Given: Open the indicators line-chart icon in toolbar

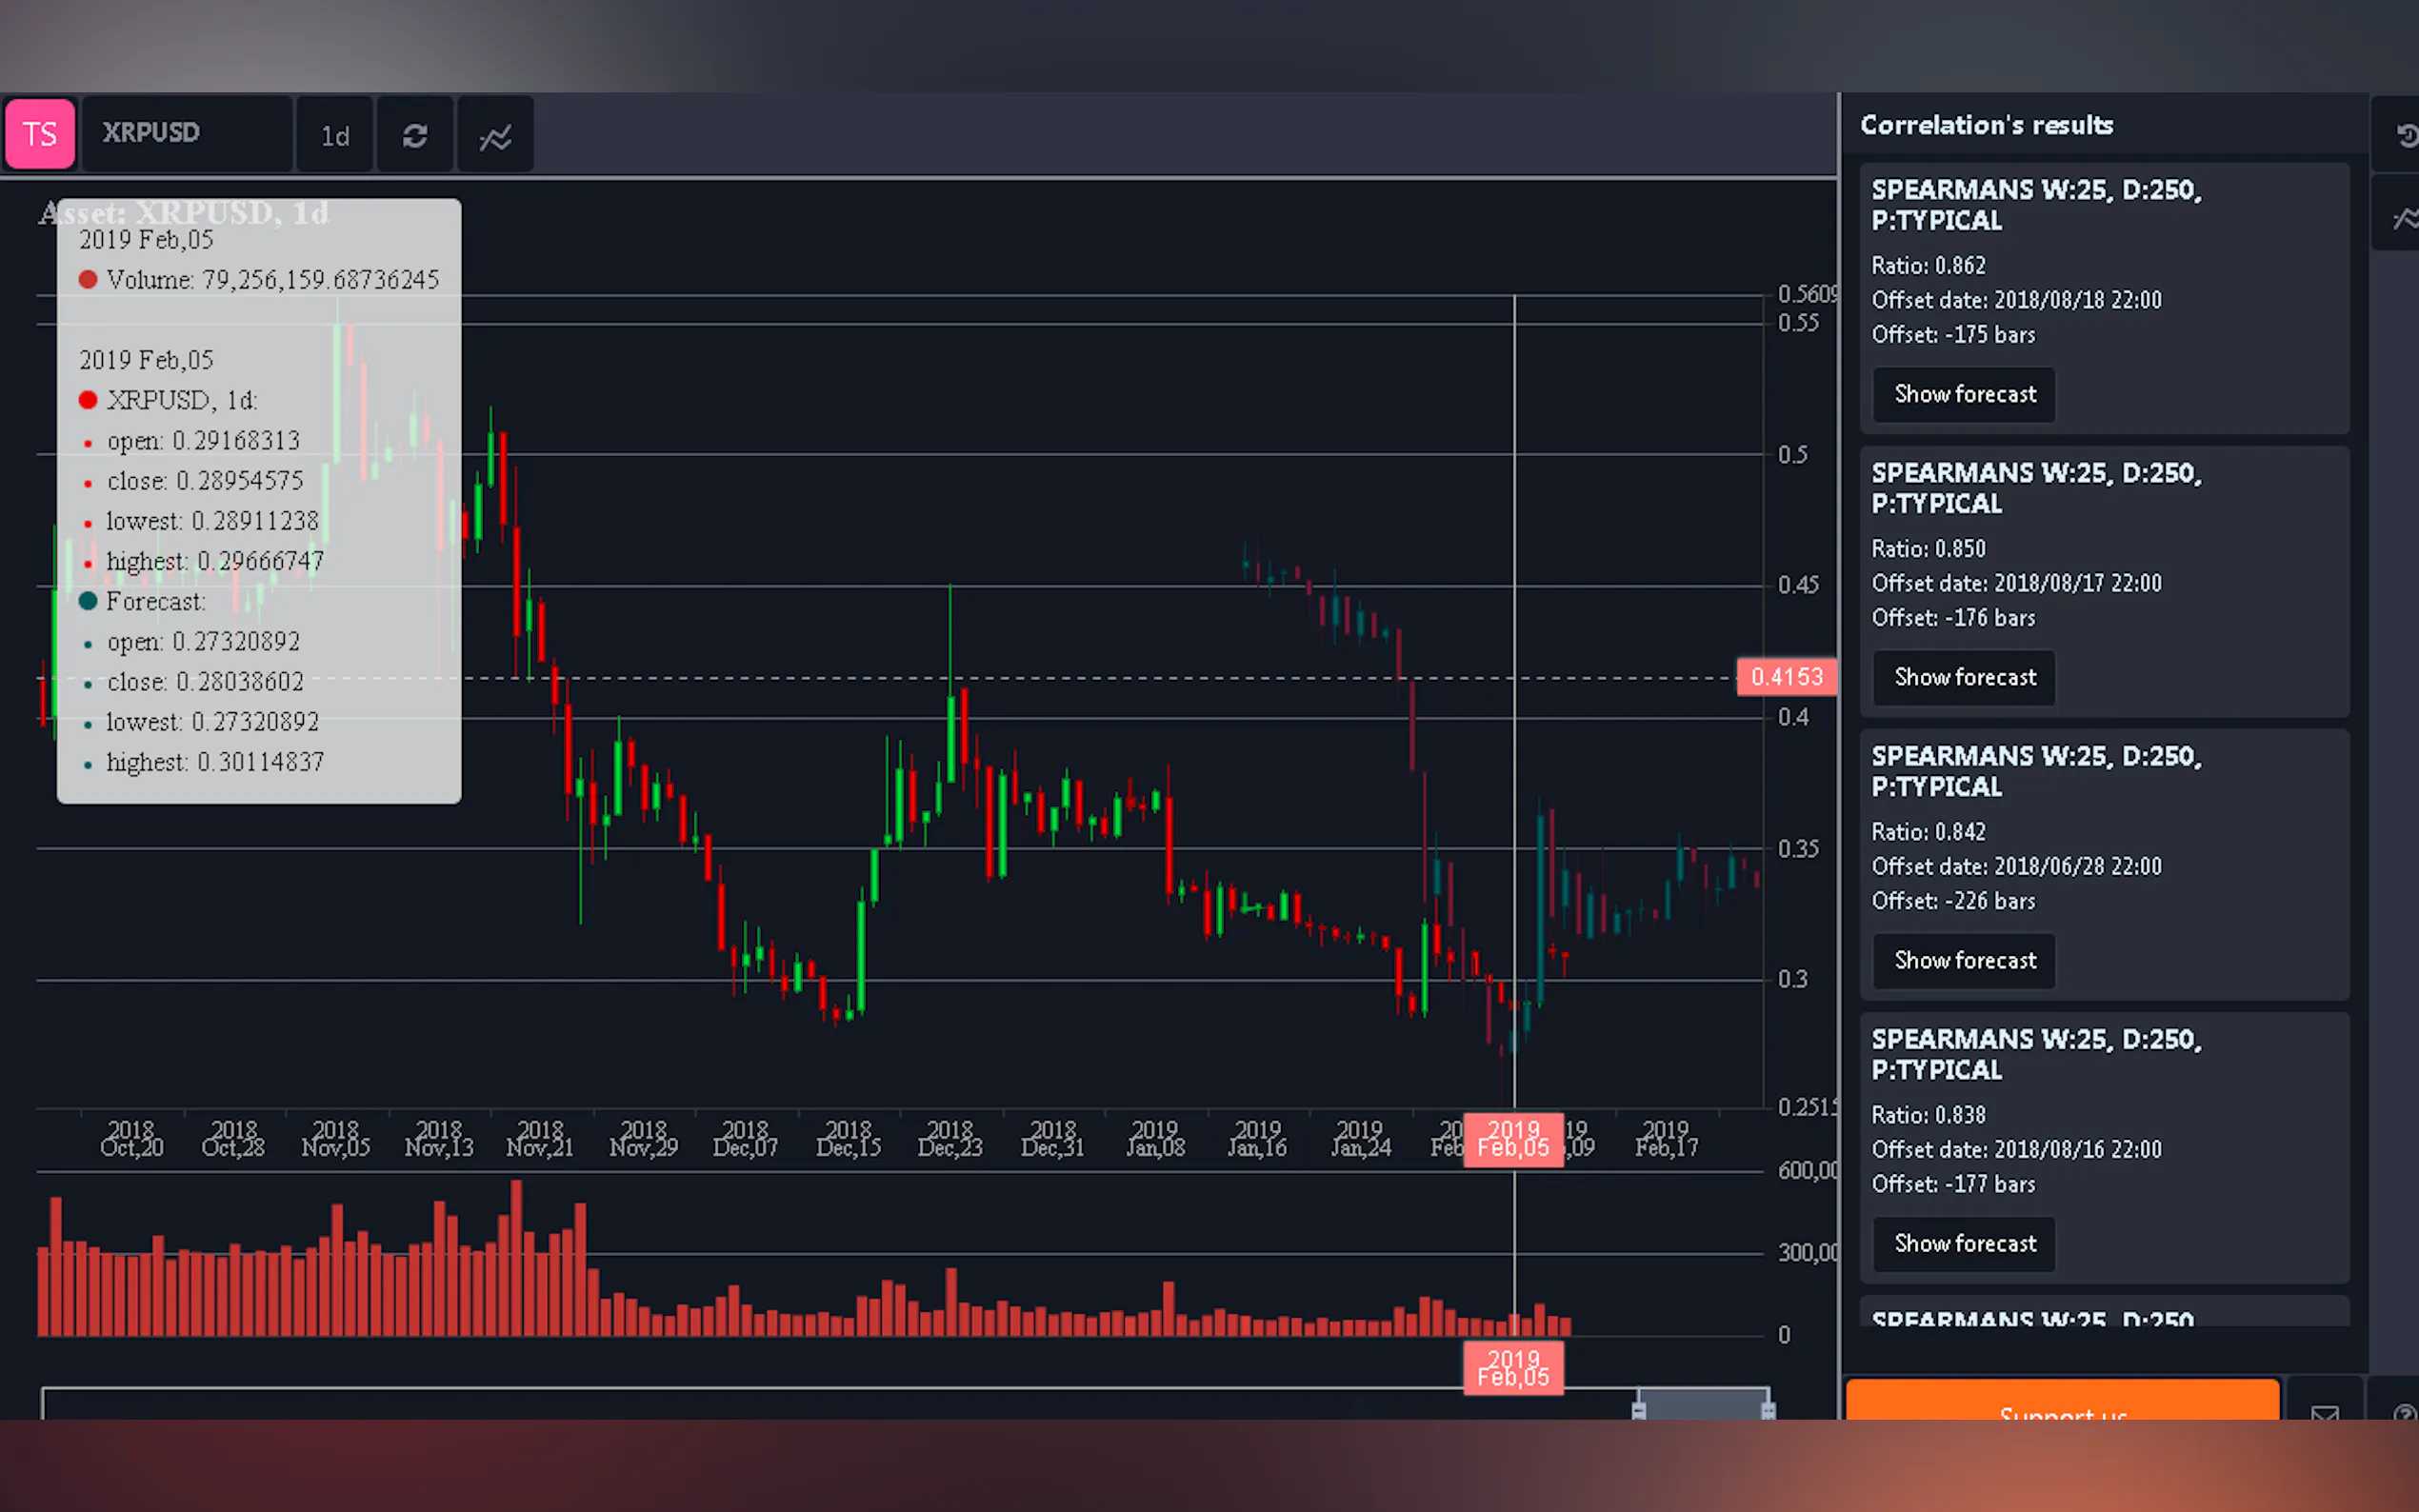Looking at the screenshot, I should pyautogui.click(x=495, y=136).
